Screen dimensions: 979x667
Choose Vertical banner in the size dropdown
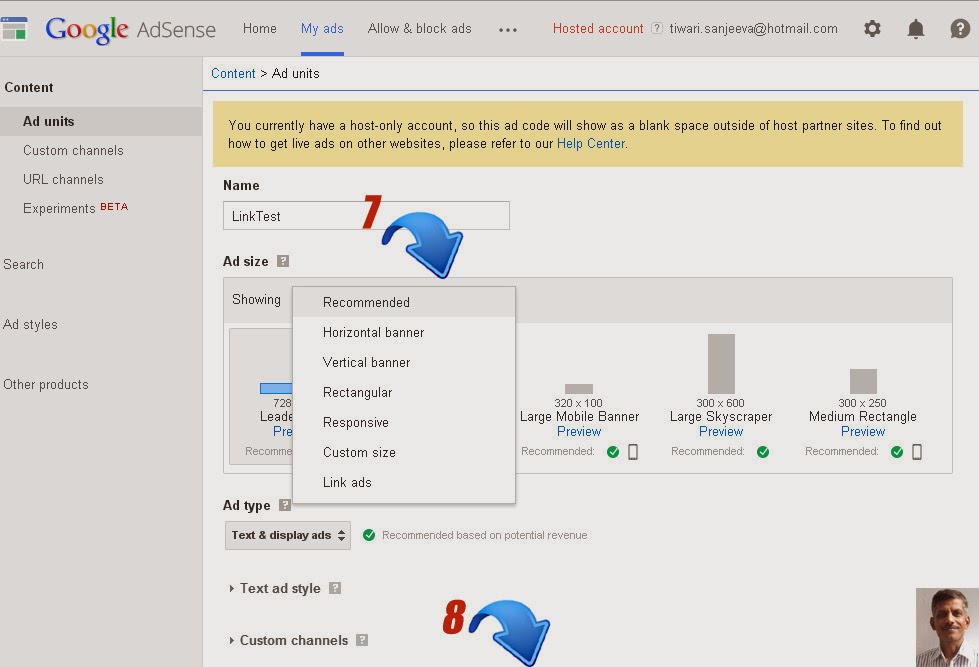[404, 362]
